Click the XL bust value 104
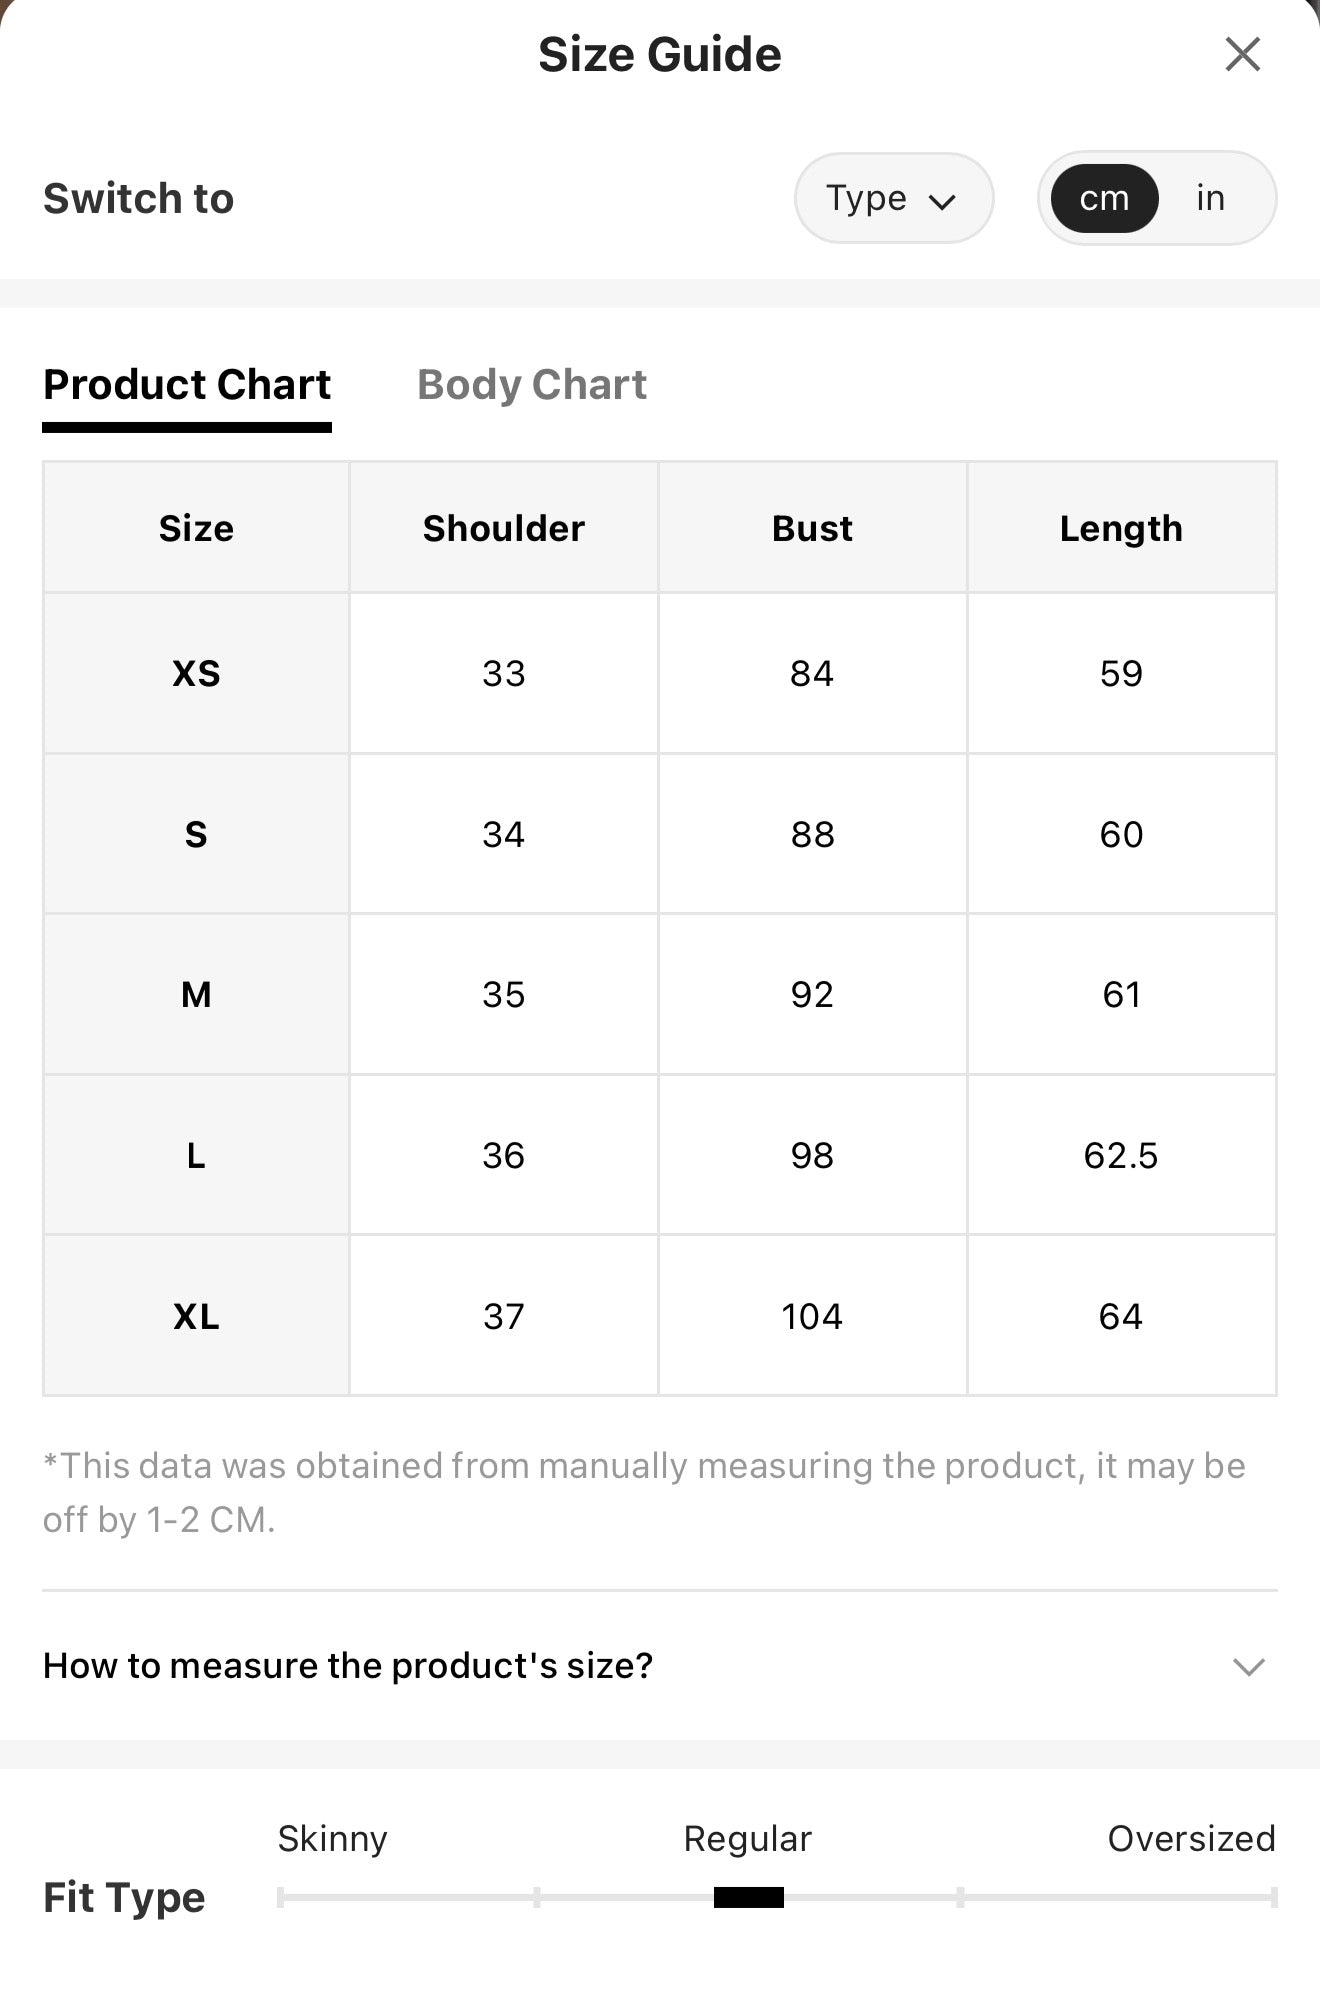1320x1998 pixels. tap(812, 1316)
